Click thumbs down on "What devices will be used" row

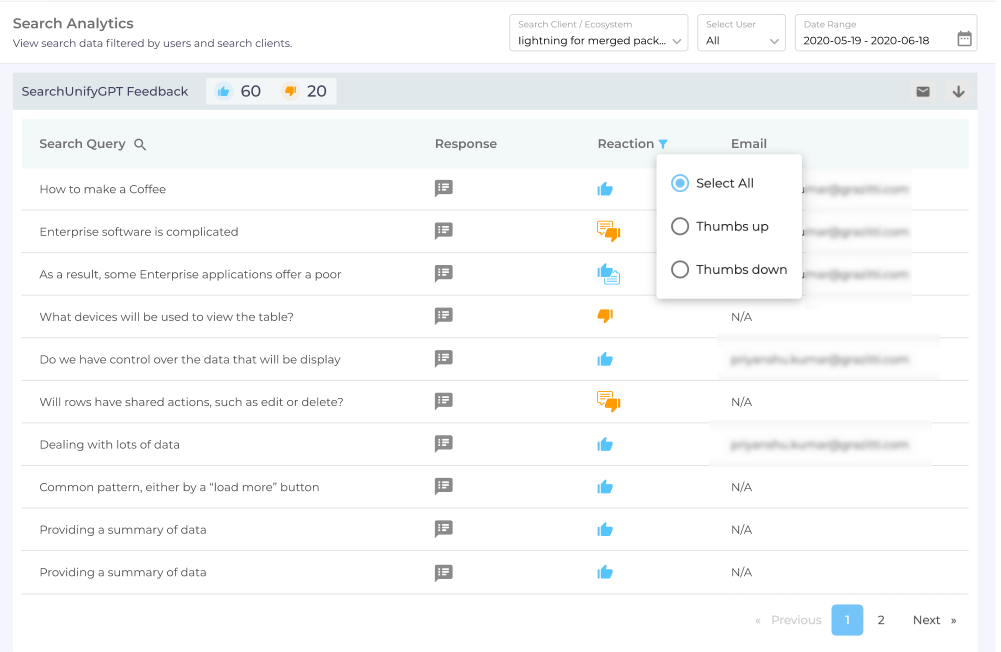pos(604,316)
